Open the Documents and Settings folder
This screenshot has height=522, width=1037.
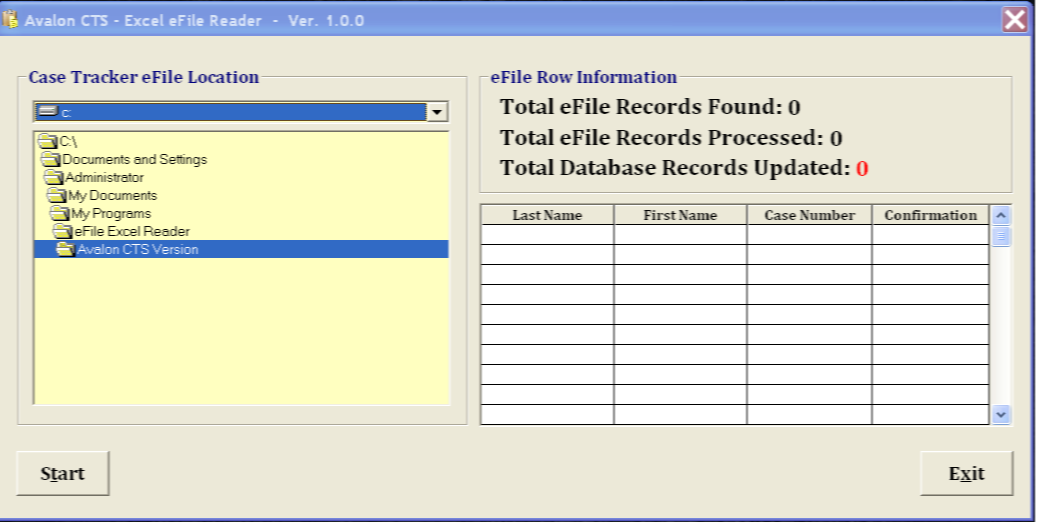pos(241,159)
